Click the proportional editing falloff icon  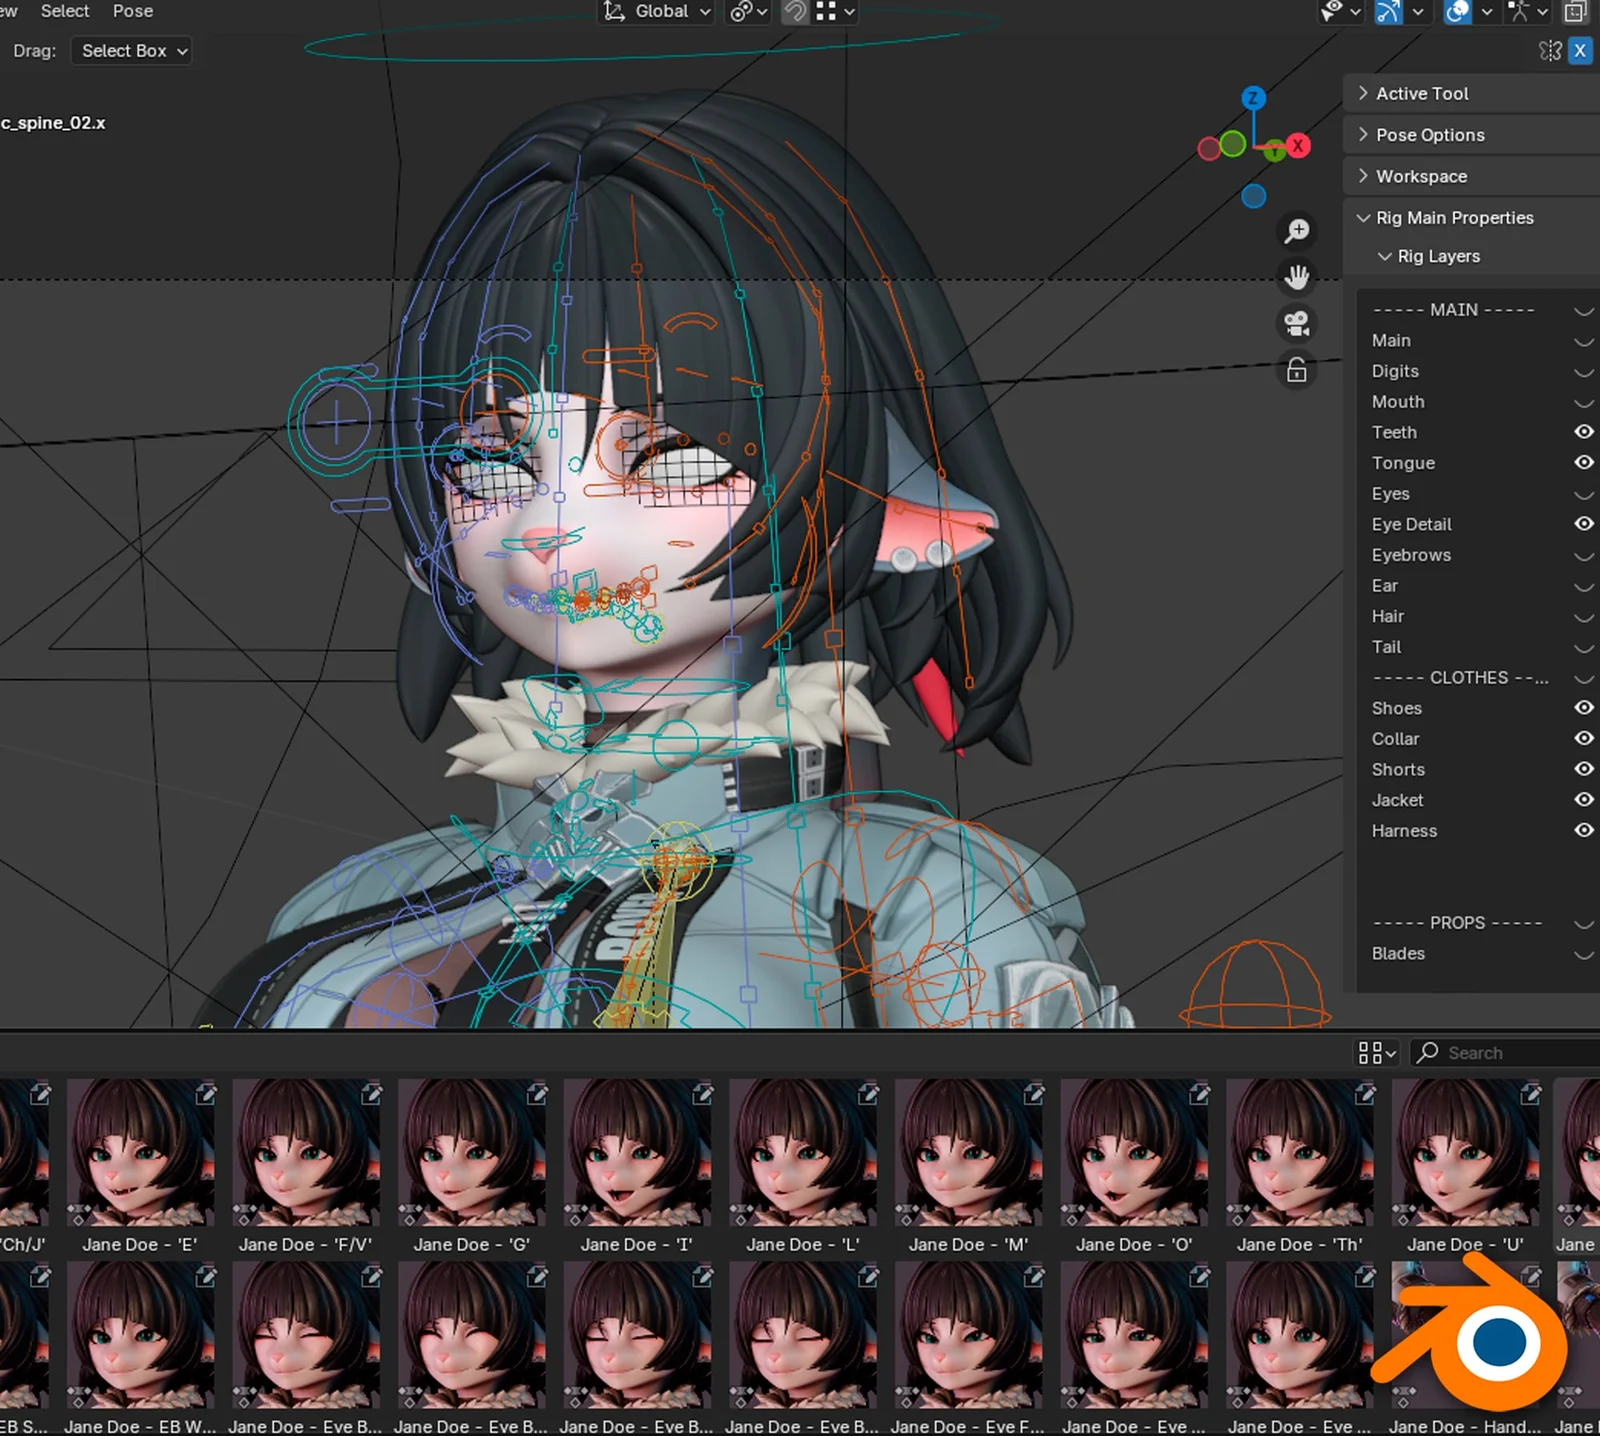coord(740,11)
